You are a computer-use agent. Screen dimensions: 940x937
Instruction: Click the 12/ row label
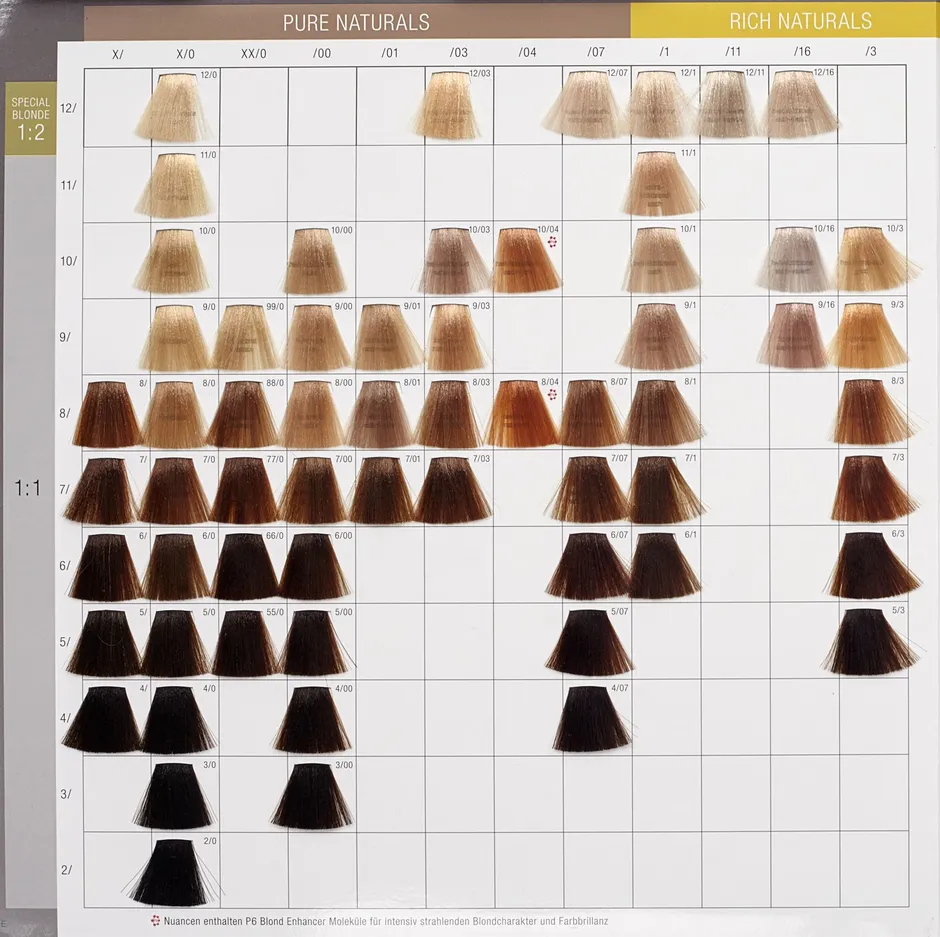pyautogui.click(x=68, y=109)
